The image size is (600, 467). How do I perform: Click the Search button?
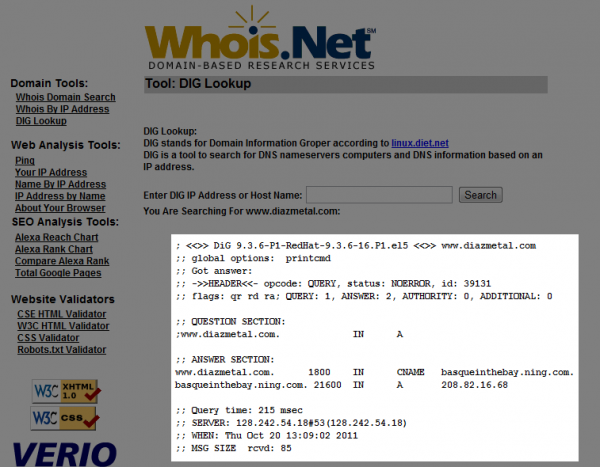[x=481, y=195]
